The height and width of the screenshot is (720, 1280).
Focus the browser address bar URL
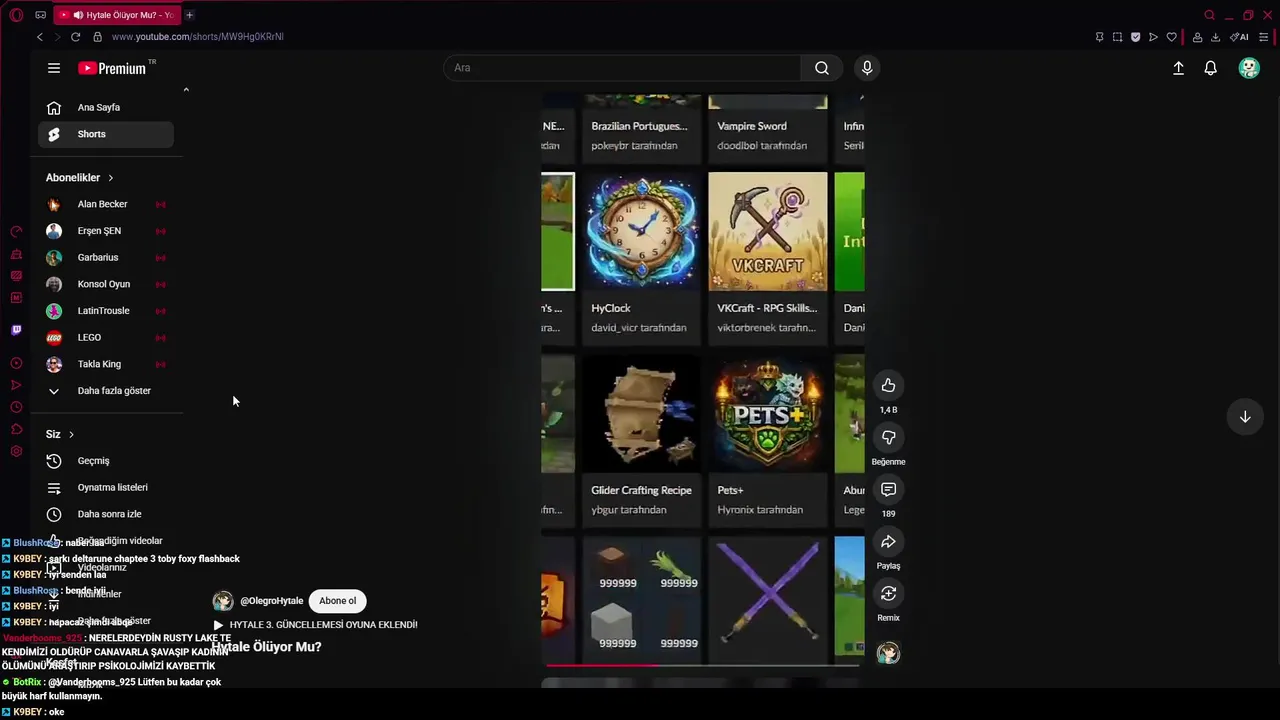tap(197, 37)
